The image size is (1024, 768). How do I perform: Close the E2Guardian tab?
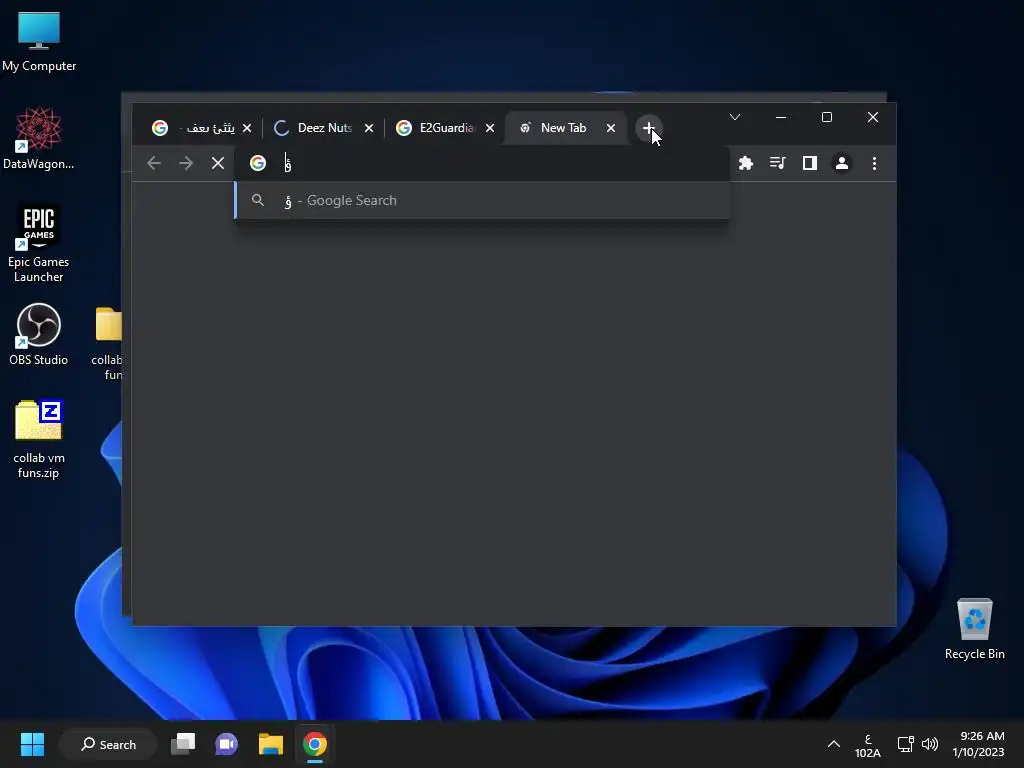490,128
